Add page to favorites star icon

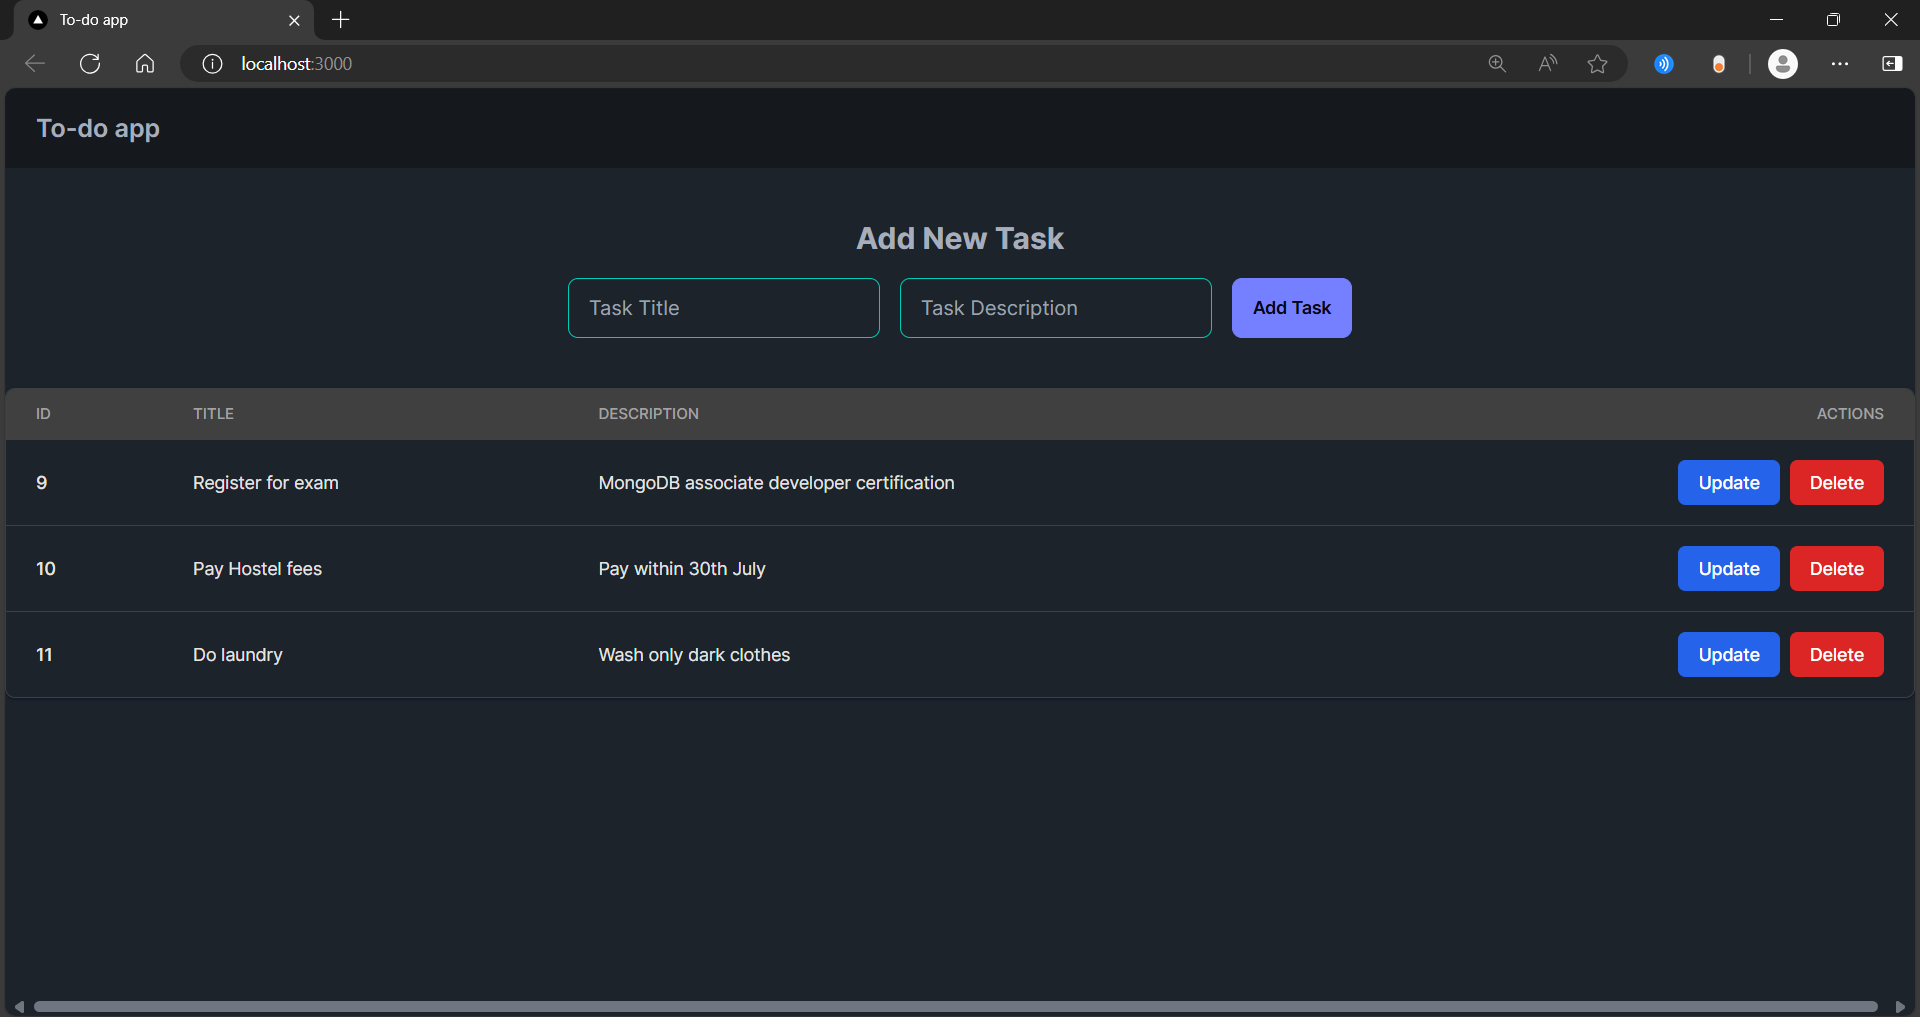(x=1597, y=64)
